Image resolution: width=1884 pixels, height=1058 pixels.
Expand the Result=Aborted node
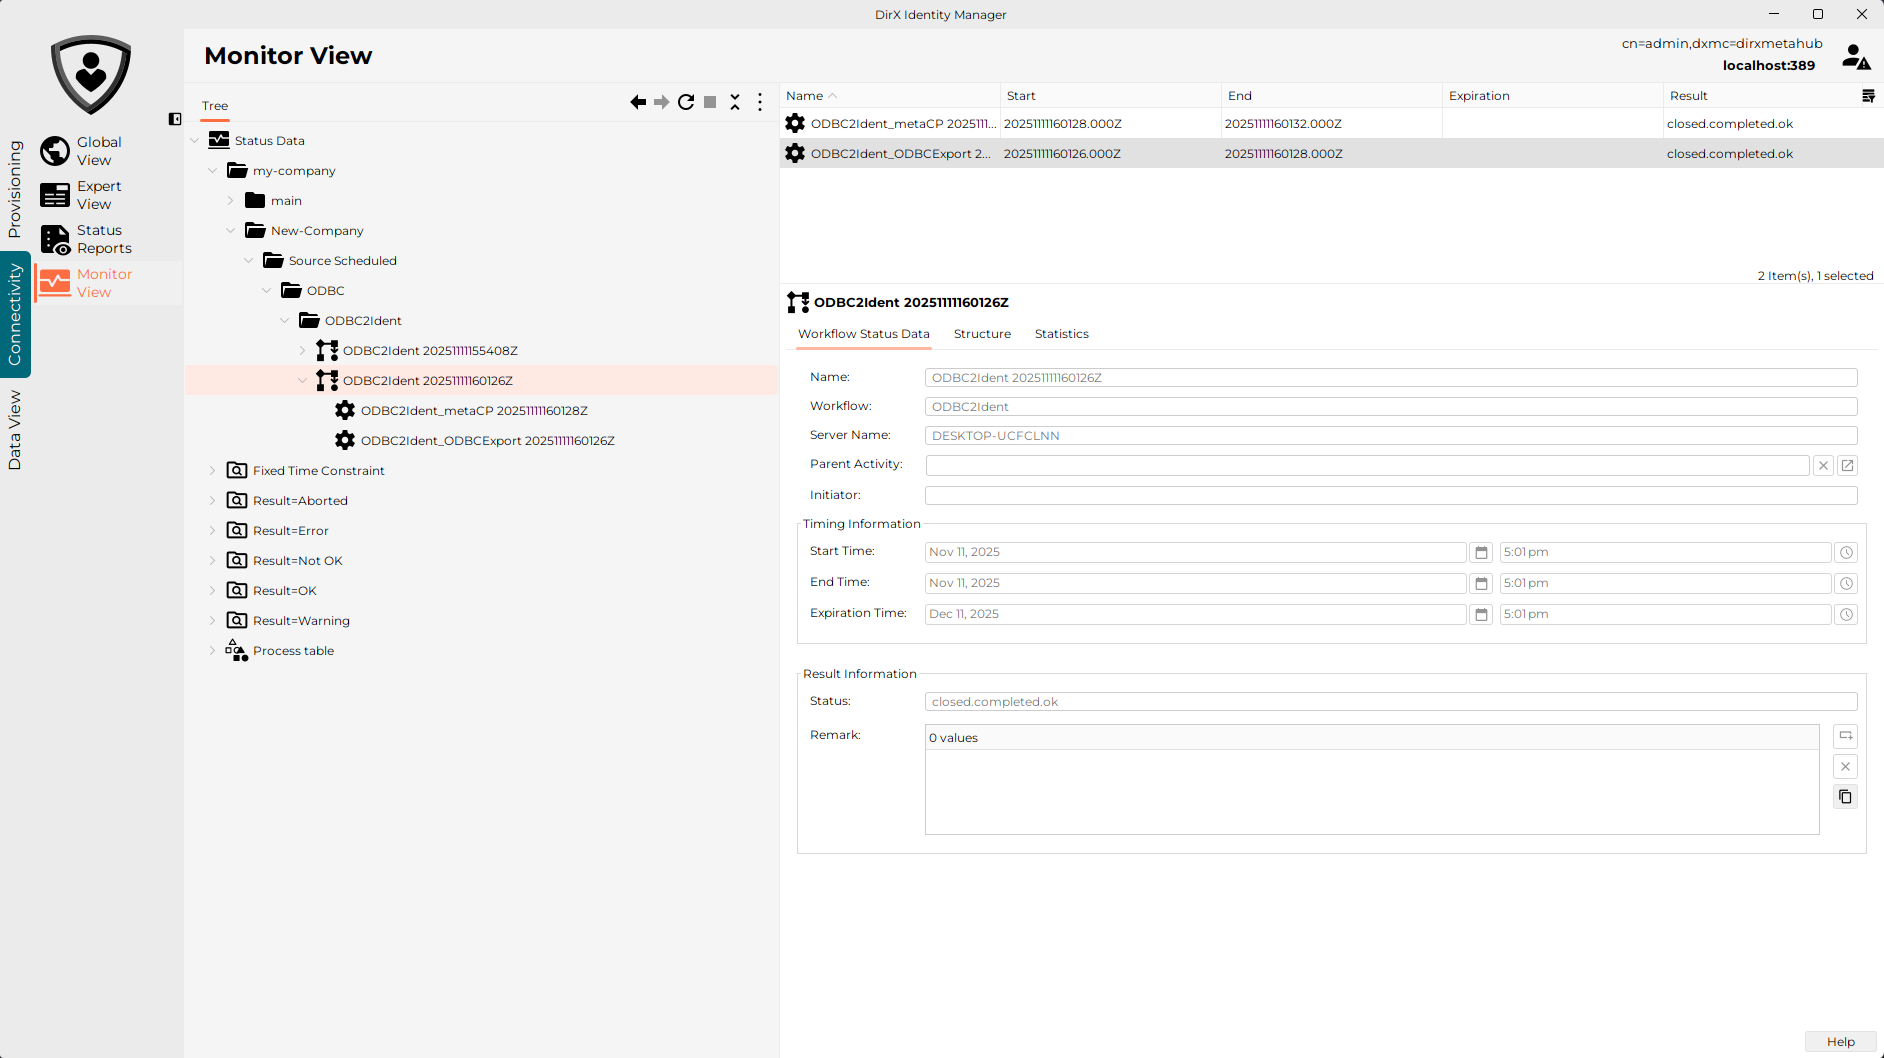tap(212, 501)
